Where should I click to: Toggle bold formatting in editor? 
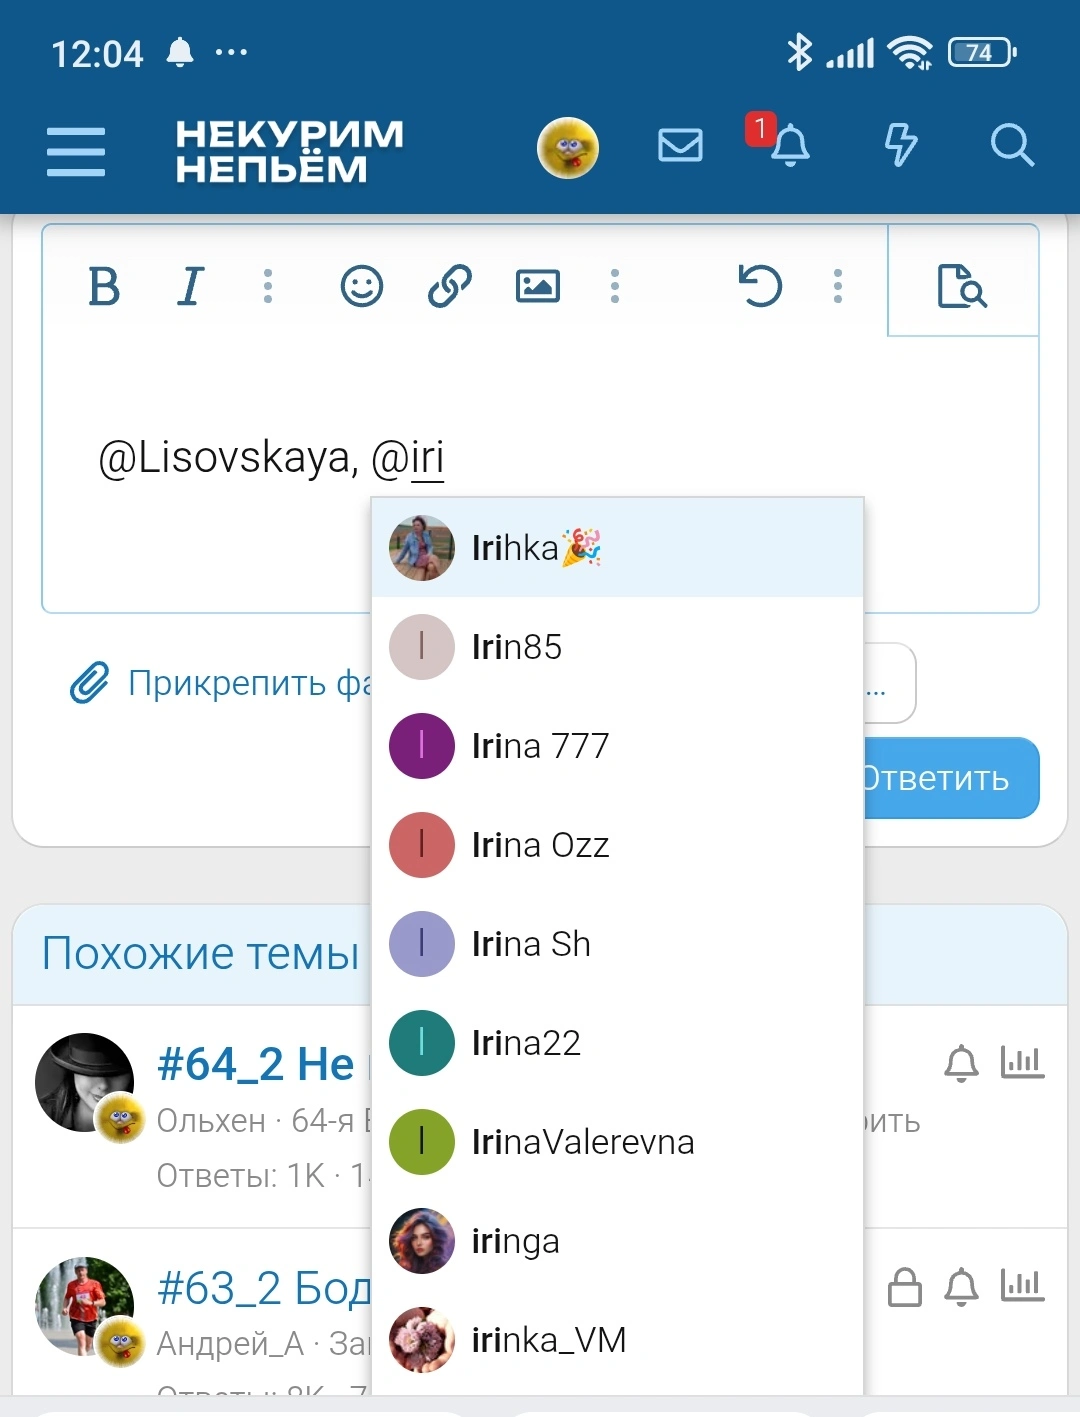(x=104, y=287)
